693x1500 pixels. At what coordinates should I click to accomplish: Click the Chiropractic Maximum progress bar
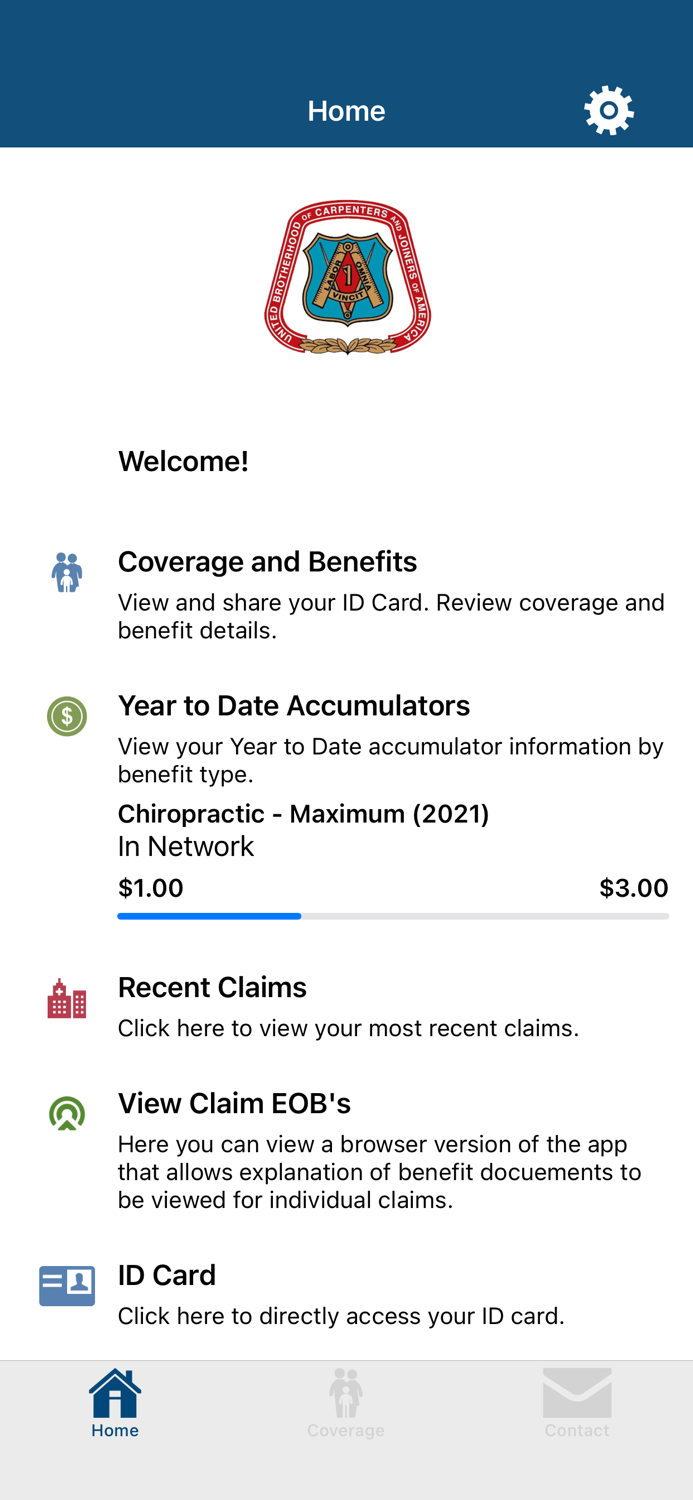pyautogui.click(x=393, y=916)
